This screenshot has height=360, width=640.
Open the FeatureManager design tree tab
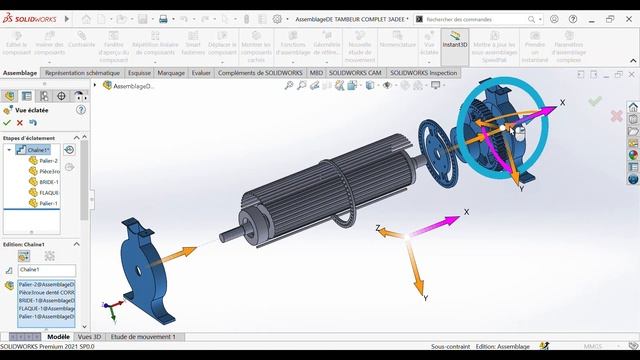[9, 96]
